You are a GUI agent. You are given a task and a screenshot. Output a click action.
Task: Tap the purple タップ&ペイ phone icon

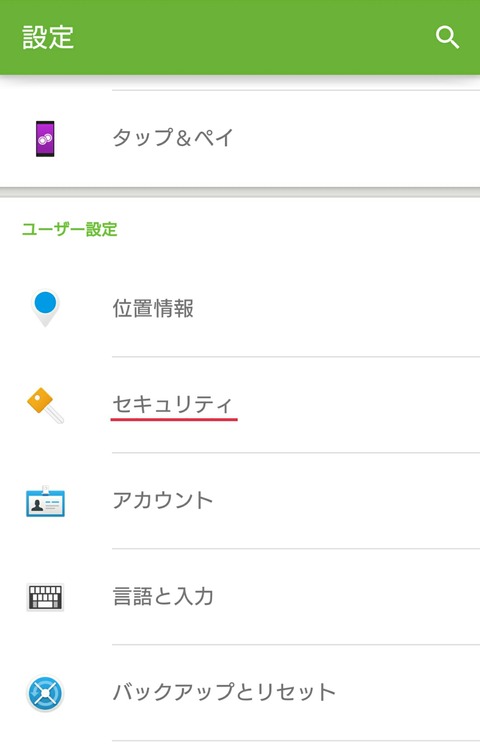[45, 139]
